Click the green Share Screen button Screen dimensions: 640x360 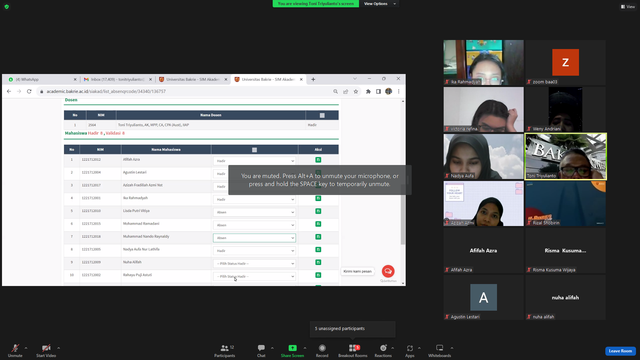(292, 350)
